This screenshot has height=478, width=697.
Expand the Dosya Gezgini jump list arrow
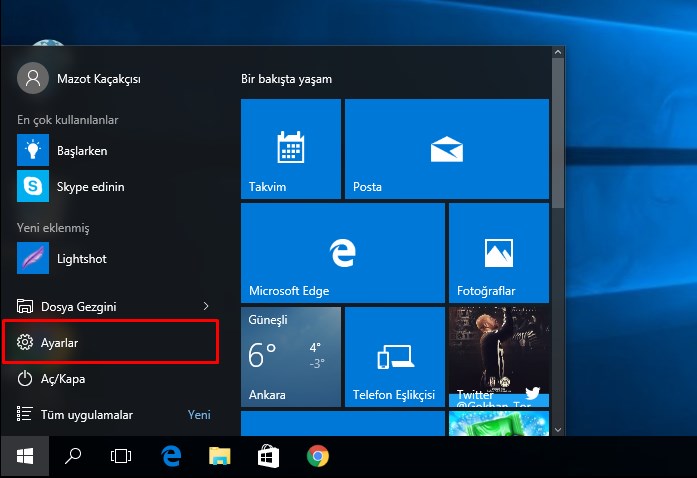coord(206,305)
